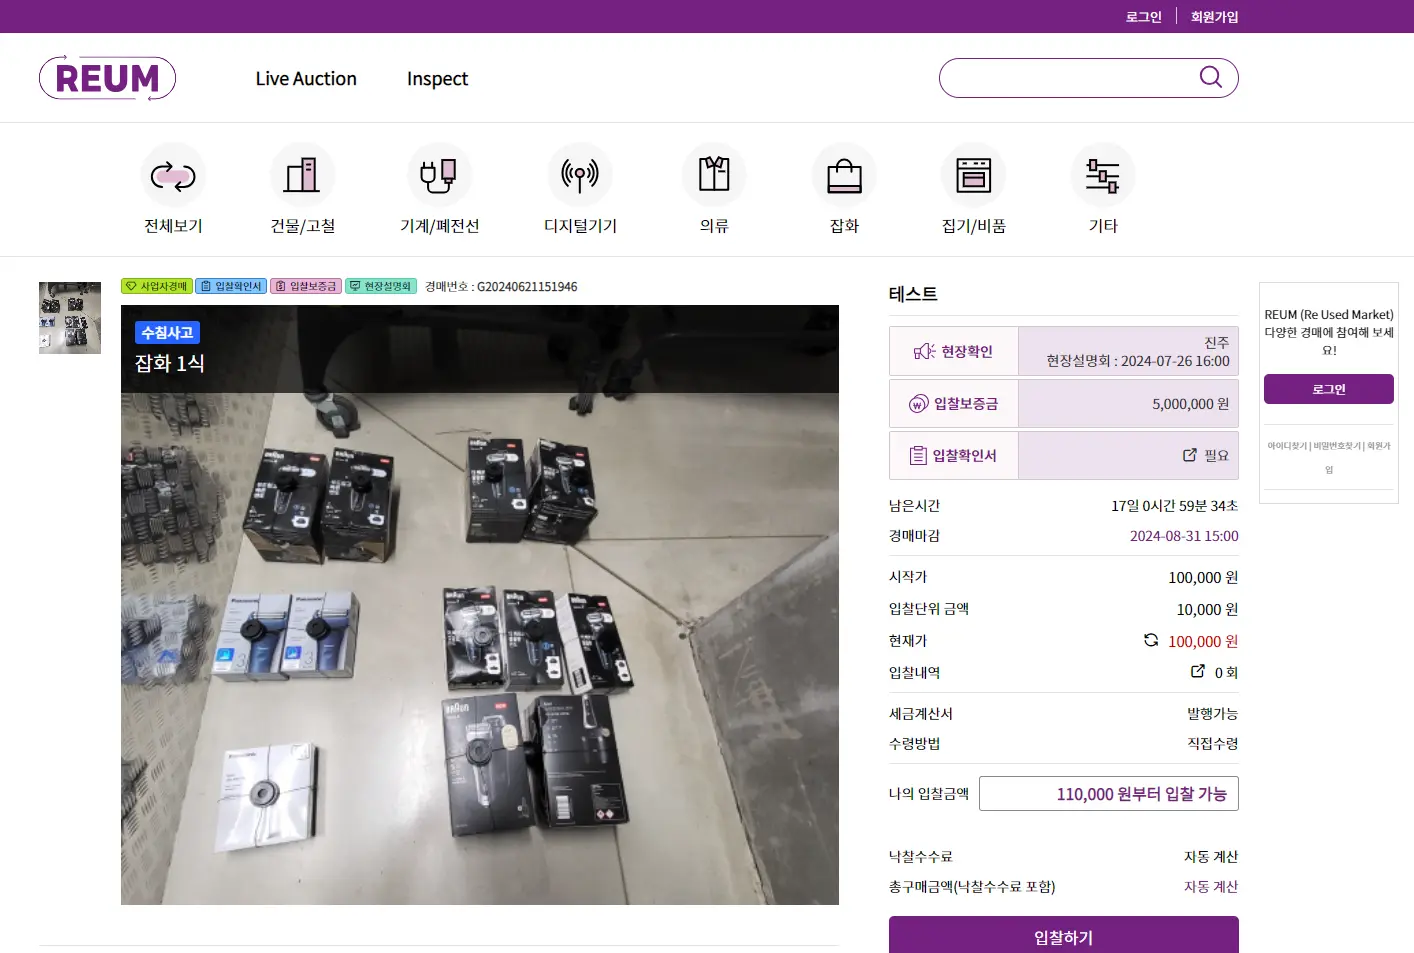1414x953 pixels.
Task: Click the 수침사고 badge on photo
Action: (x=167, y=332)
